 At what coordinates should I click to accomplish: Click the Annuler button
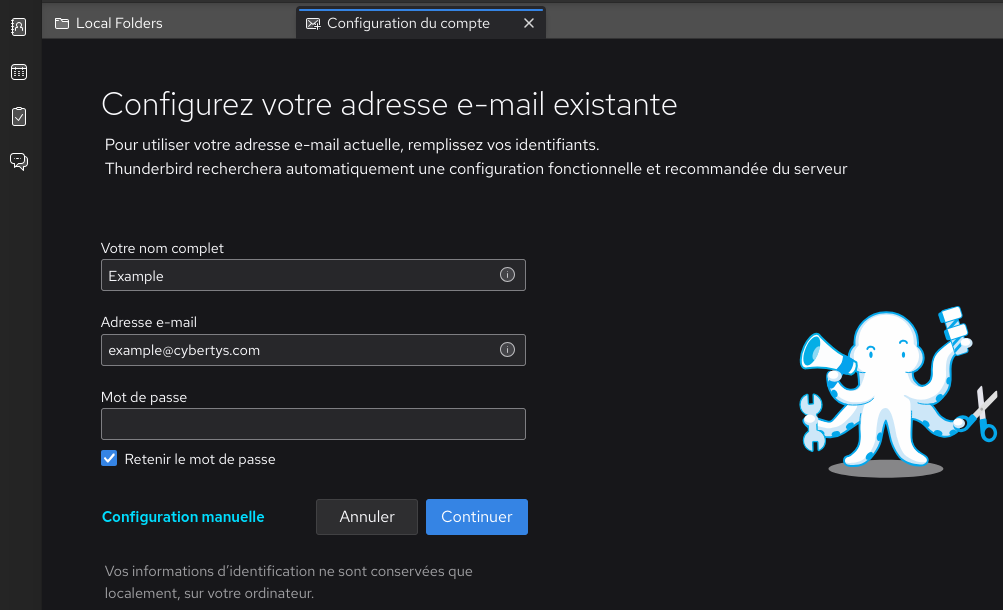click(x=366, y=516)
